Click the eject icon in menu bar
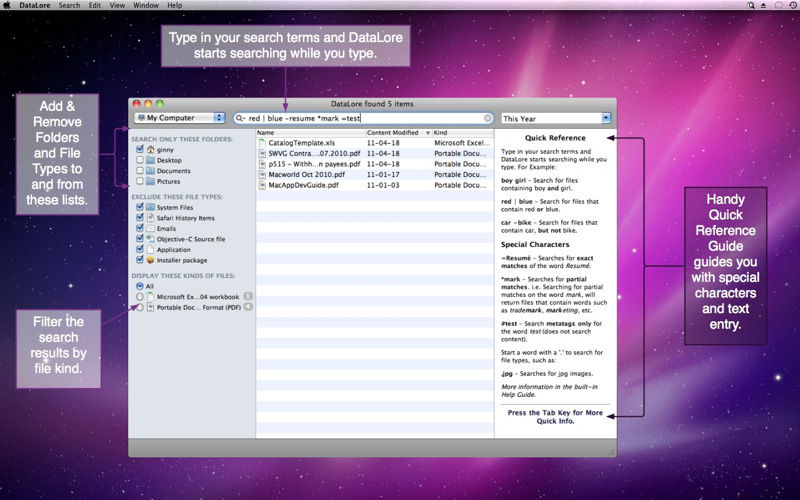Image resolution: width=800 pixels, height=500 pixels. (764, 5)
